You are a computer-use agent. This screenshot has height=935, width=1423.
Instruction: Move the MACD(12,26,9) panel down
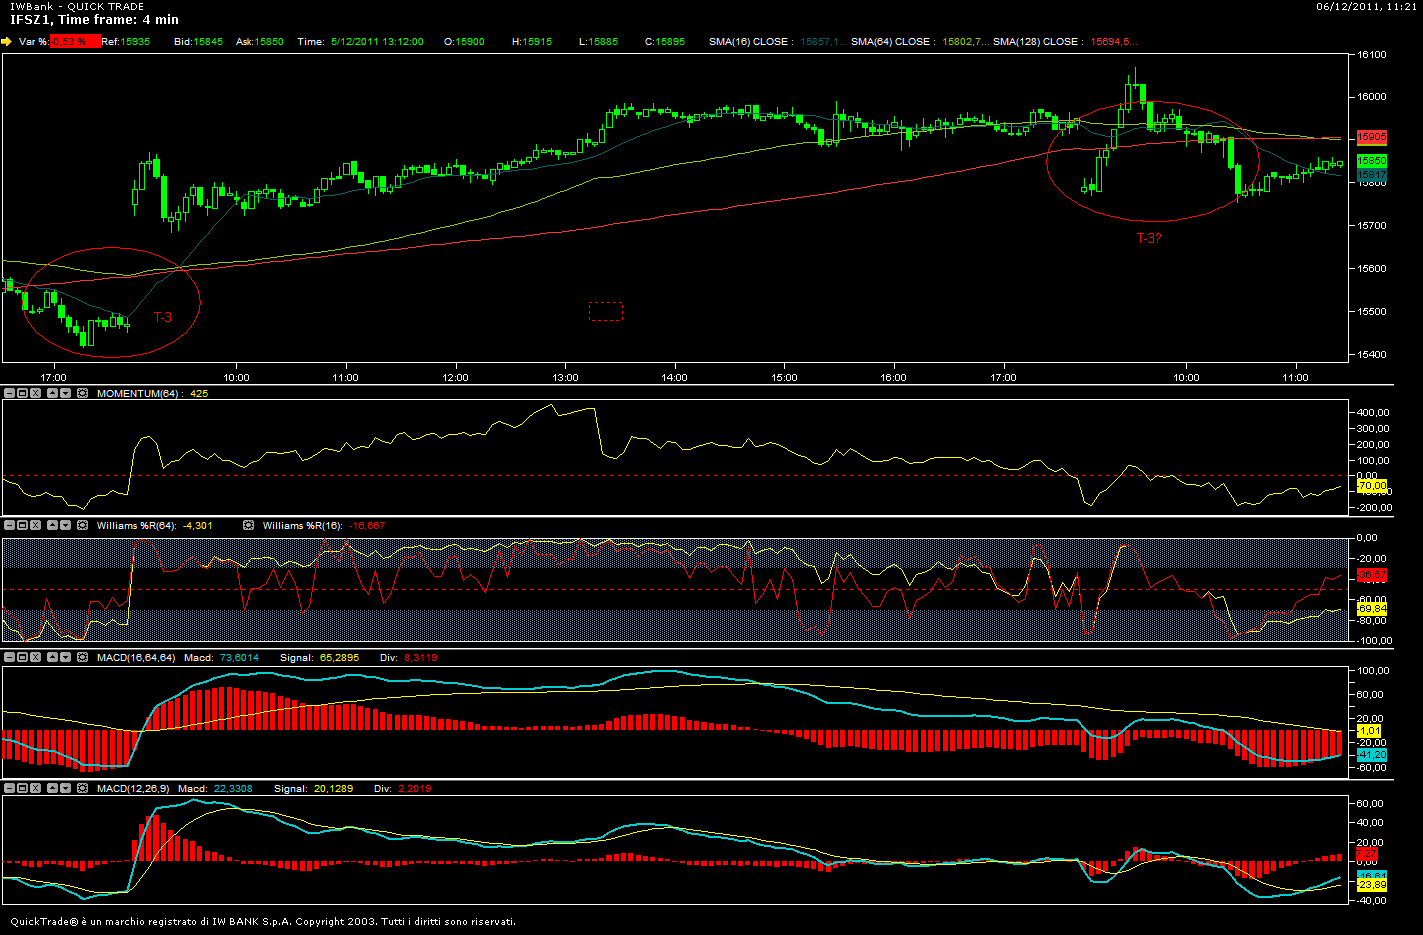pyautogui.click(x=66, y=788)
